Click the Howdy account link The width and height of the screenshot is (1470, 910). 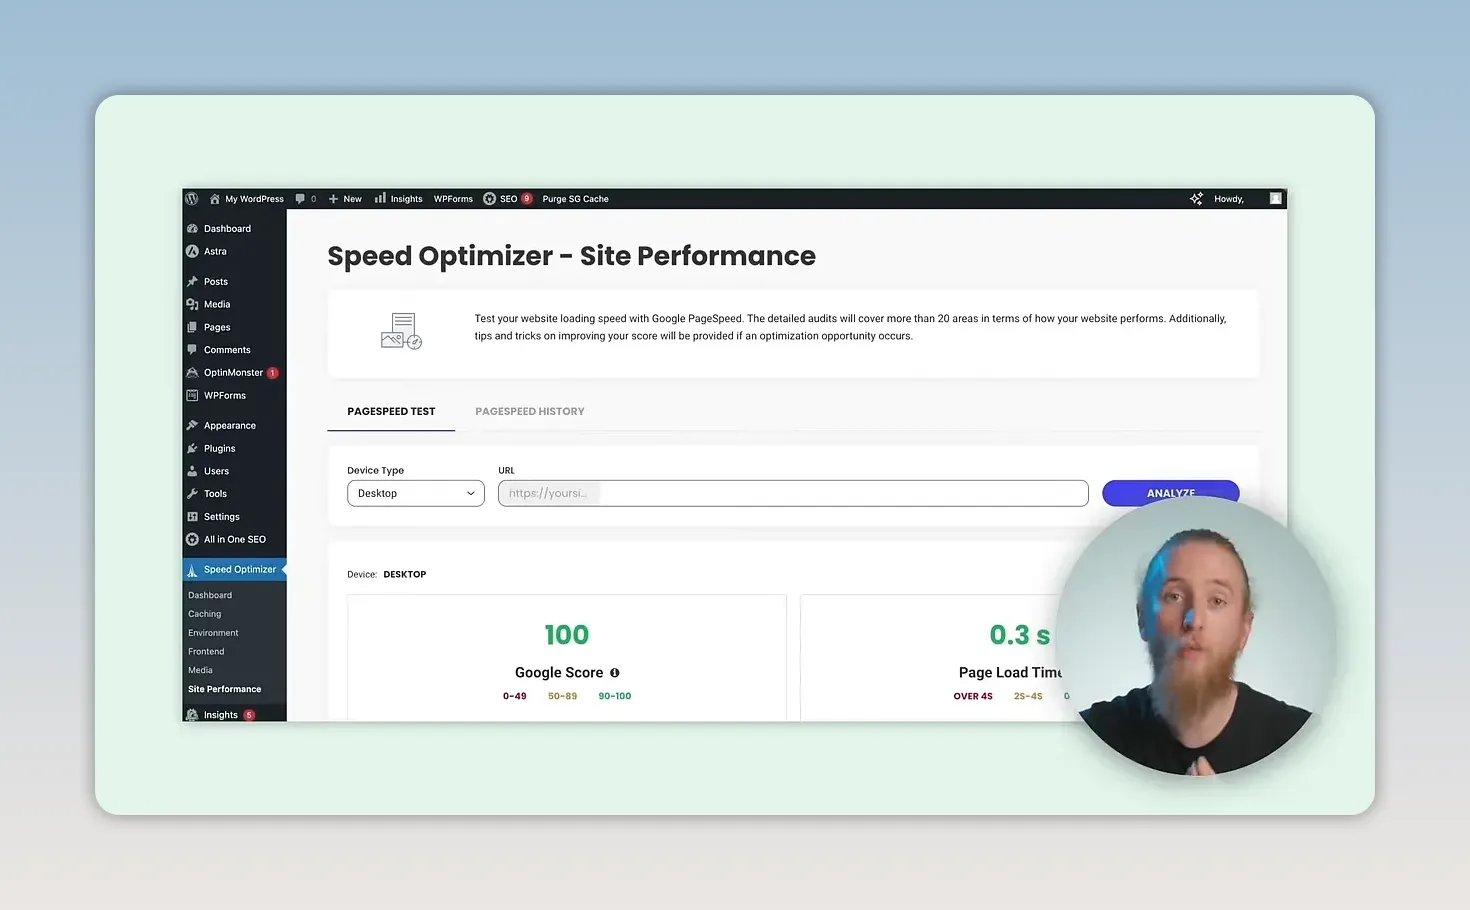coord(1229,199)
